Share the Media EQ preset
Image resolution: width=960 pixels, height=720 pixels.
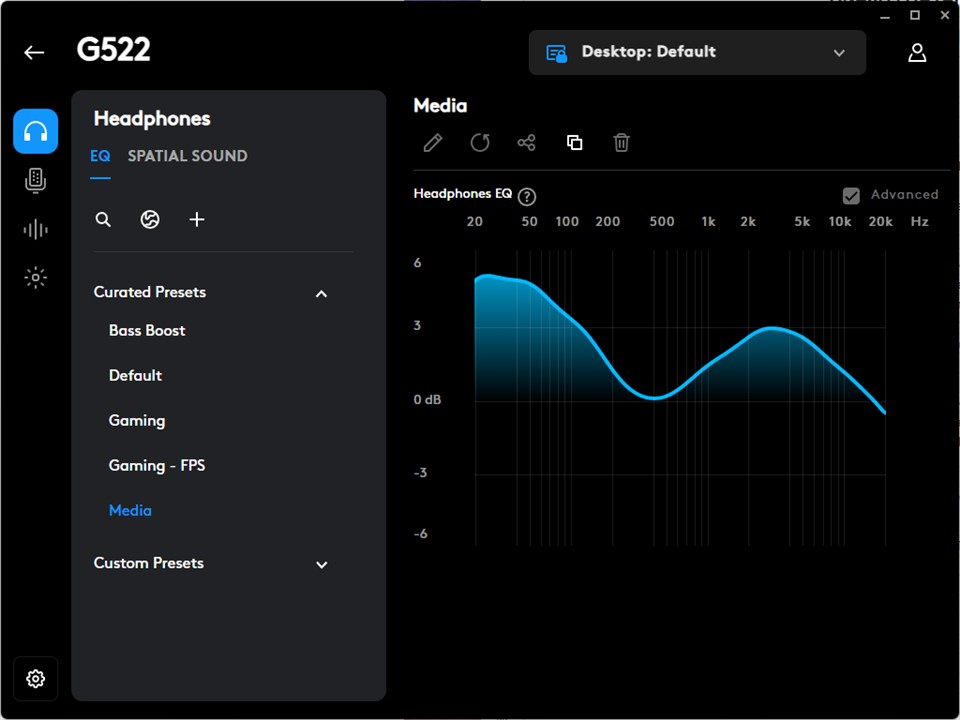pos(526,143)
